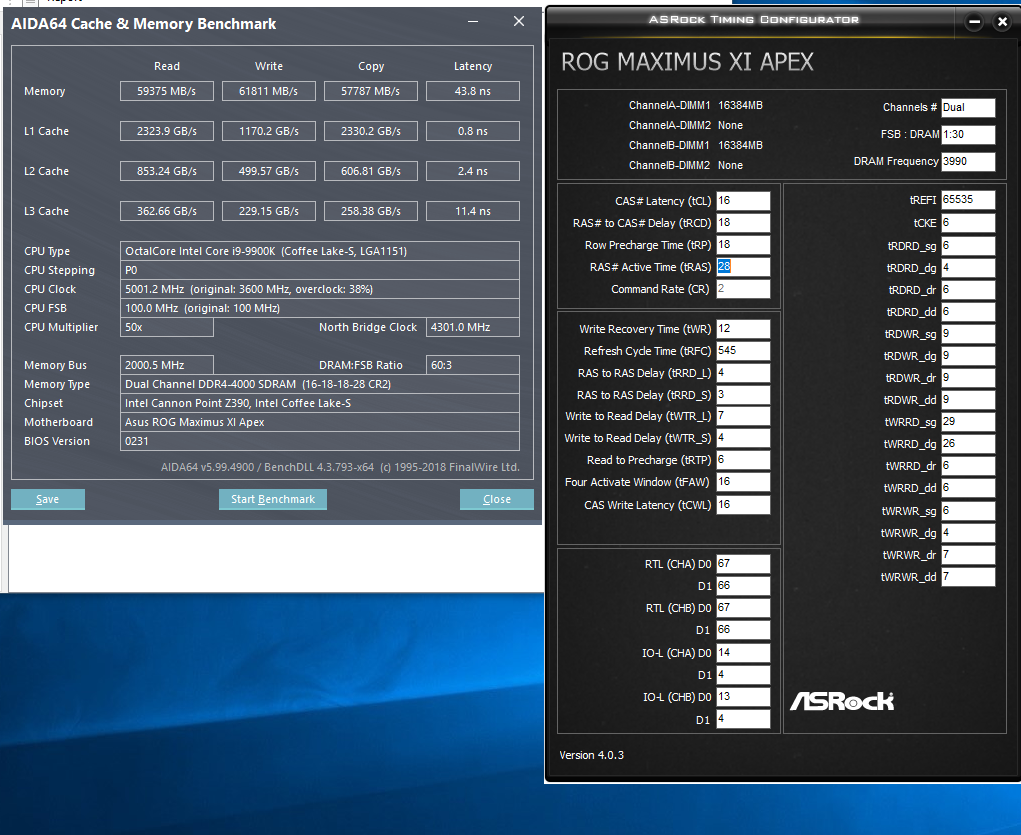Click DRAM:FSB Ratio value 60:3
This screenshot has width=1021, height=835.
(473, 365)
